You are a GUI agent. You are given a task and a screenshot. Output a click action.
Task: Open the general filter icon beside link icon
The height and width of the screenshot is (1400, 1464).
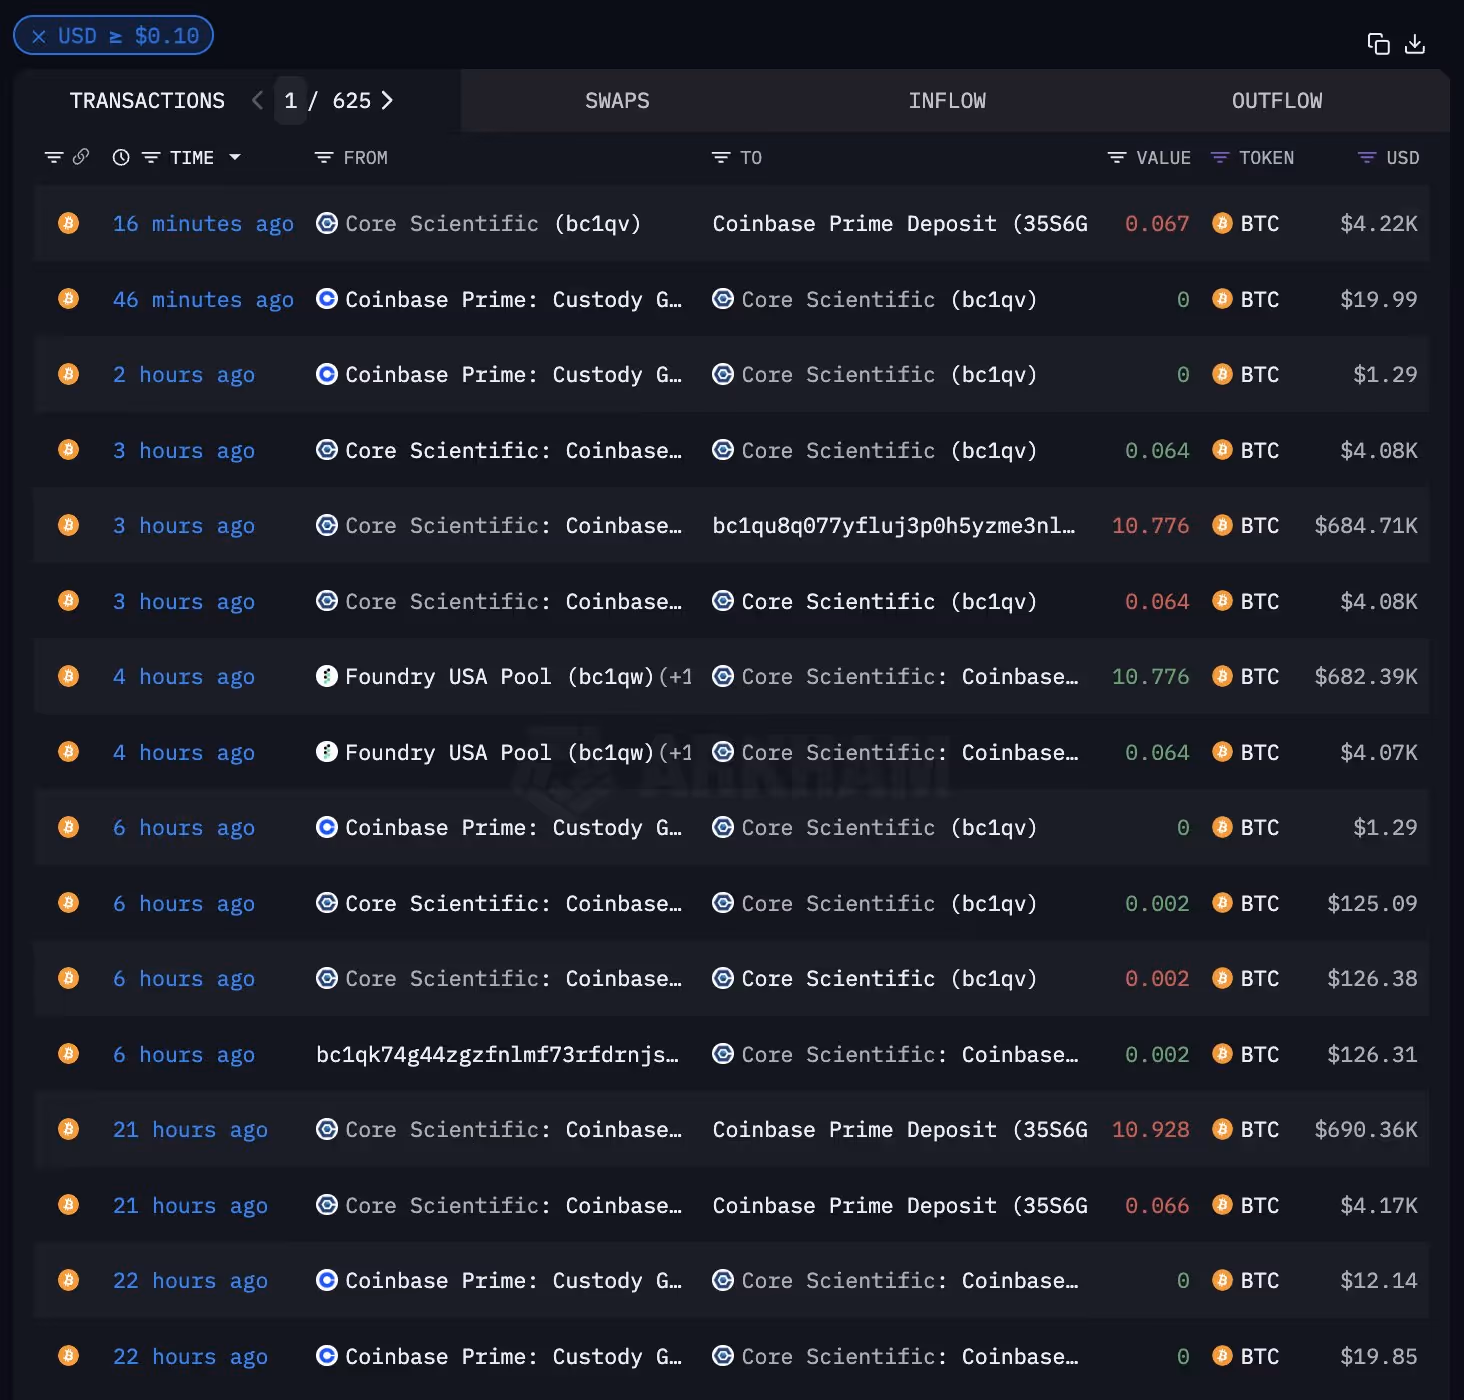coord(54,157)
